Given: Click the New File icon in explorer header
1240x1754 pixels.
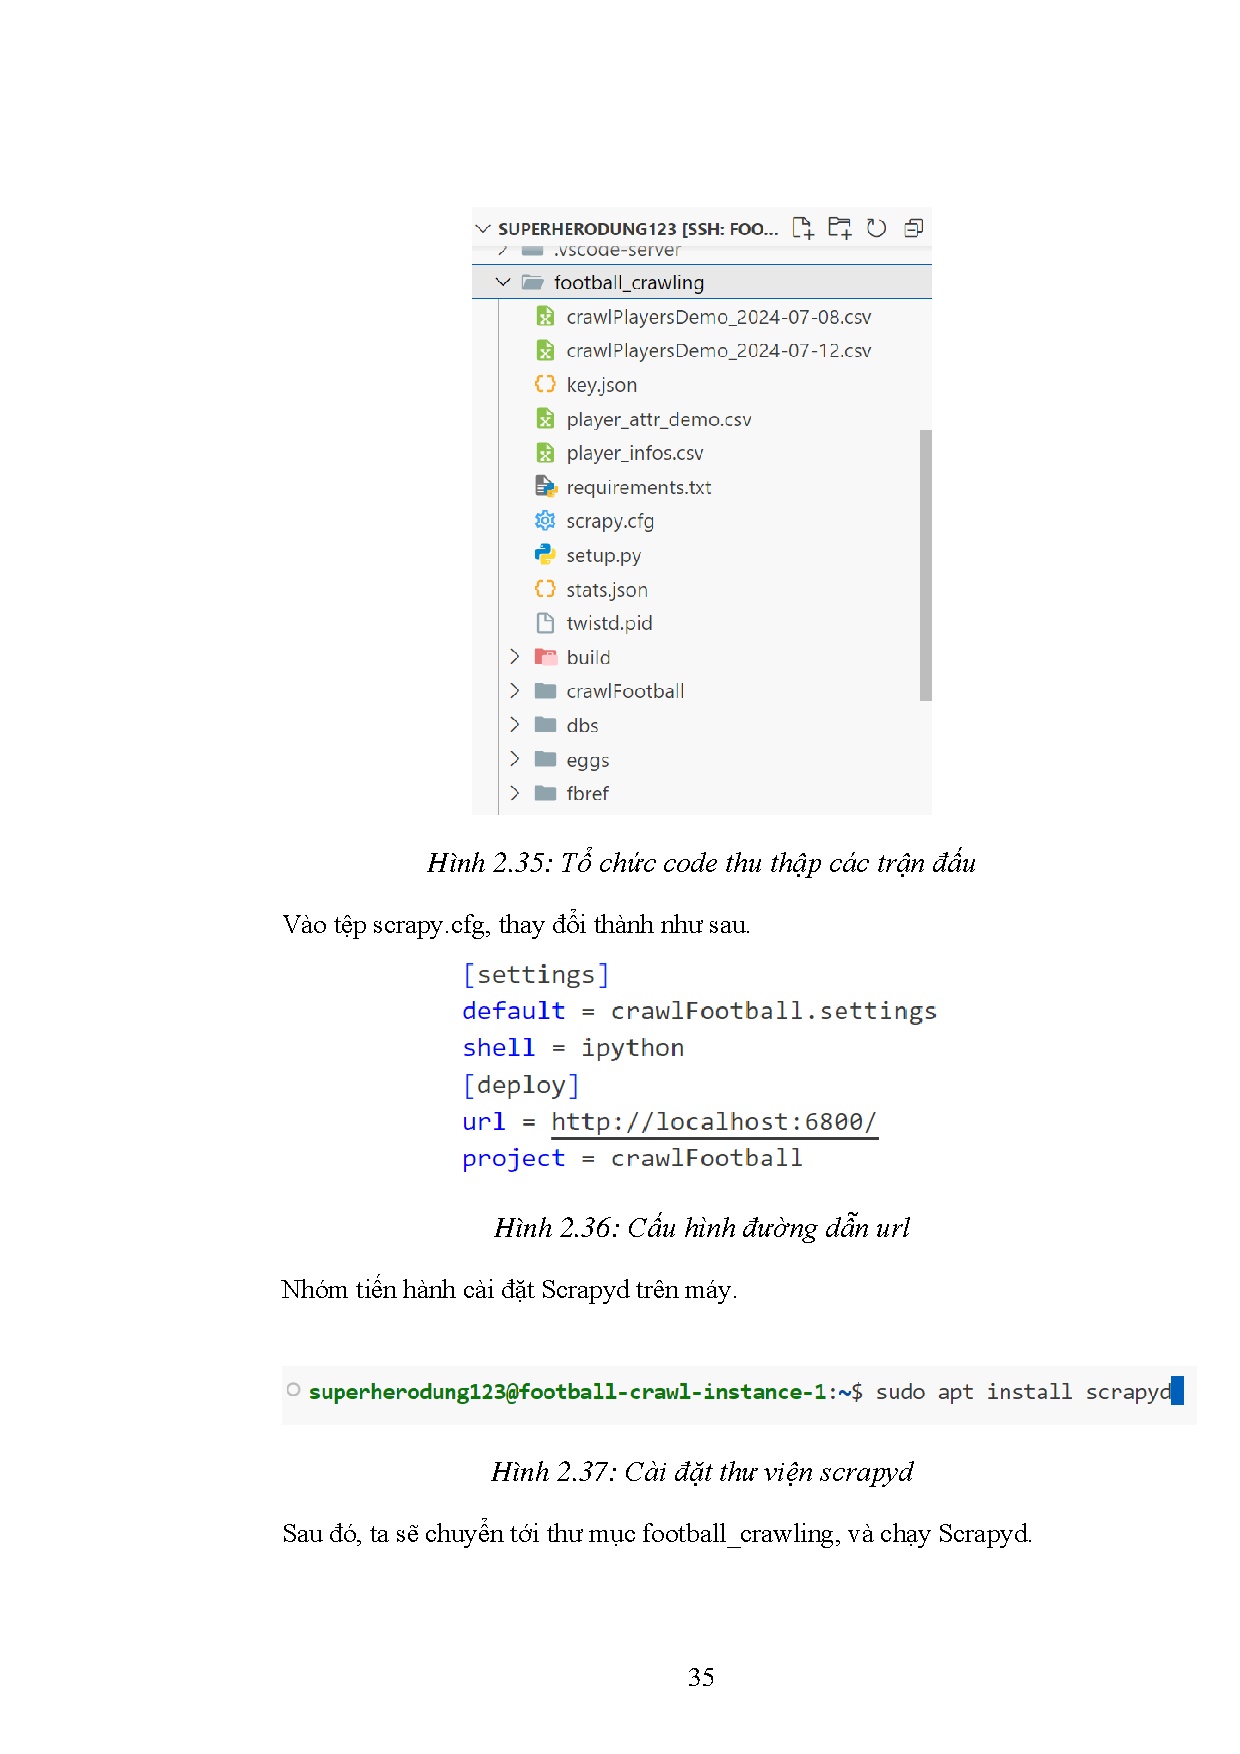Looking at the screenshot, I should coord(802,228).
